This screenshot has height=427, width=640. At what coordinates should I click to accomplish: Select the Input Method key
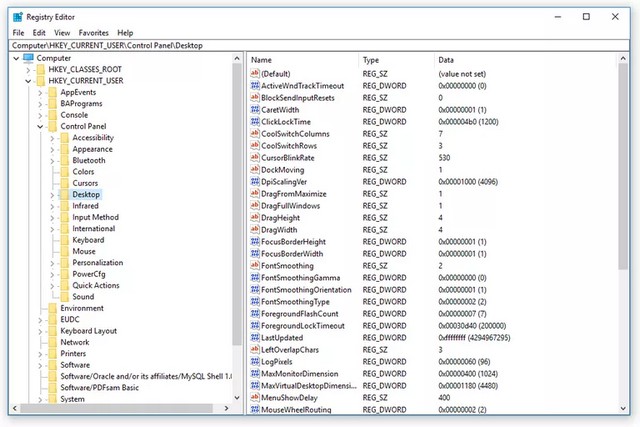click(x=96, y=217)
